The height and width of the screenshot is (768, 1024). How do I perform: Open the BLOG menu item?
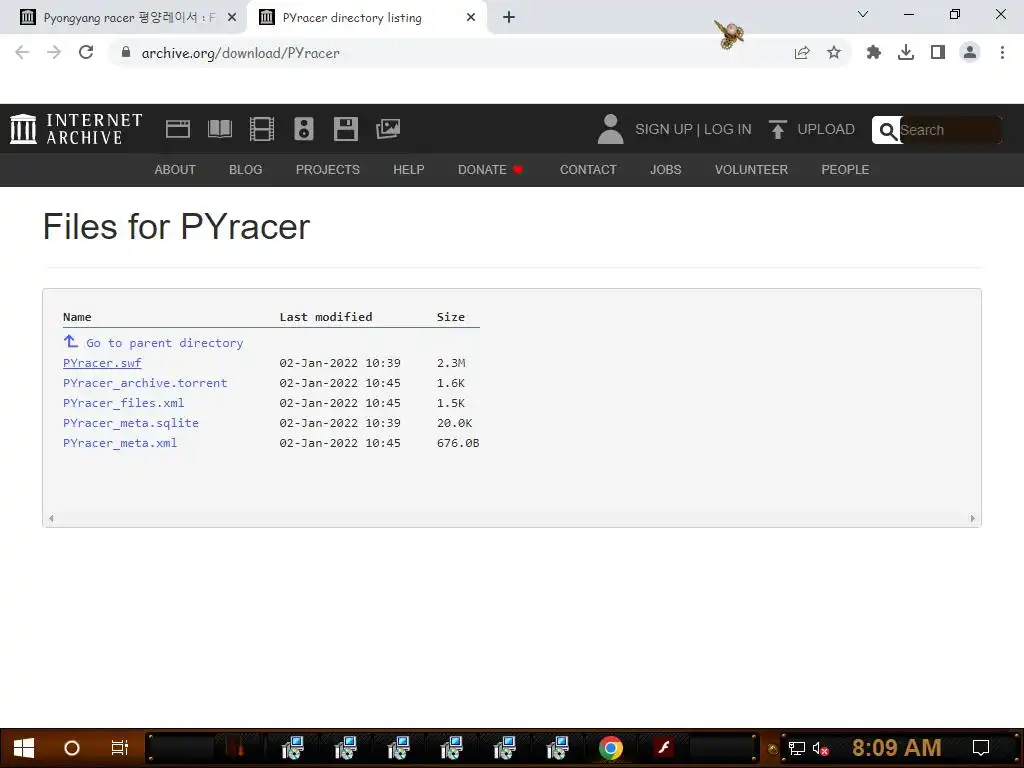246,170
